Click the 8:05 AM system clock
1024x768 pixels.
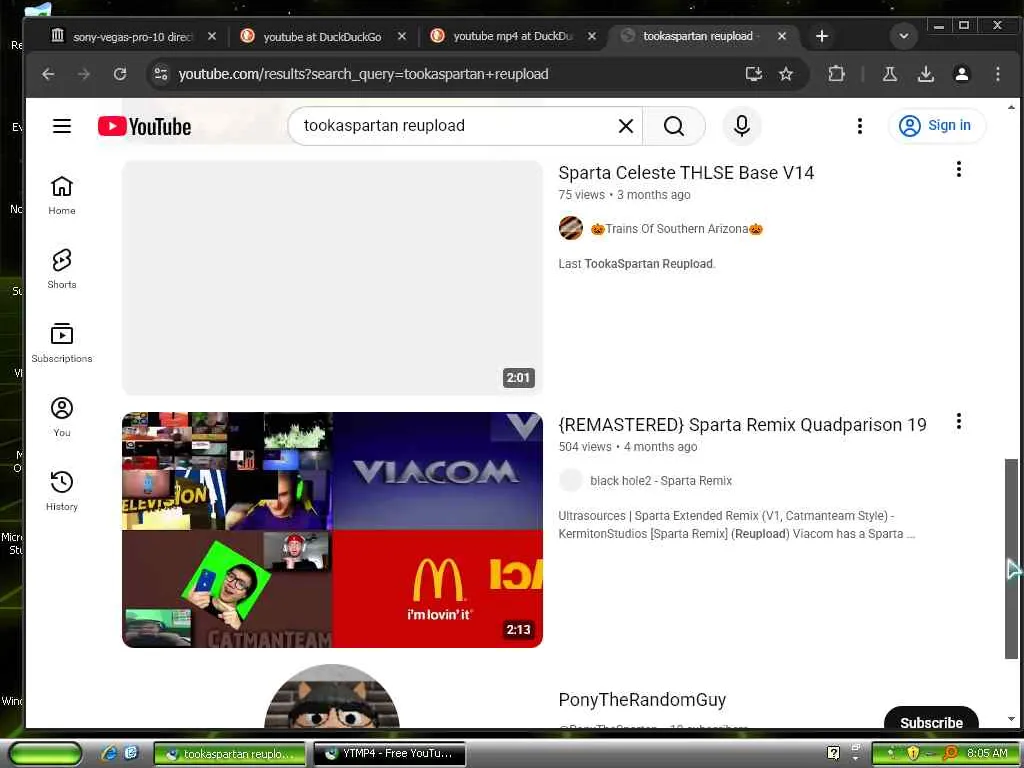point(987,753)
